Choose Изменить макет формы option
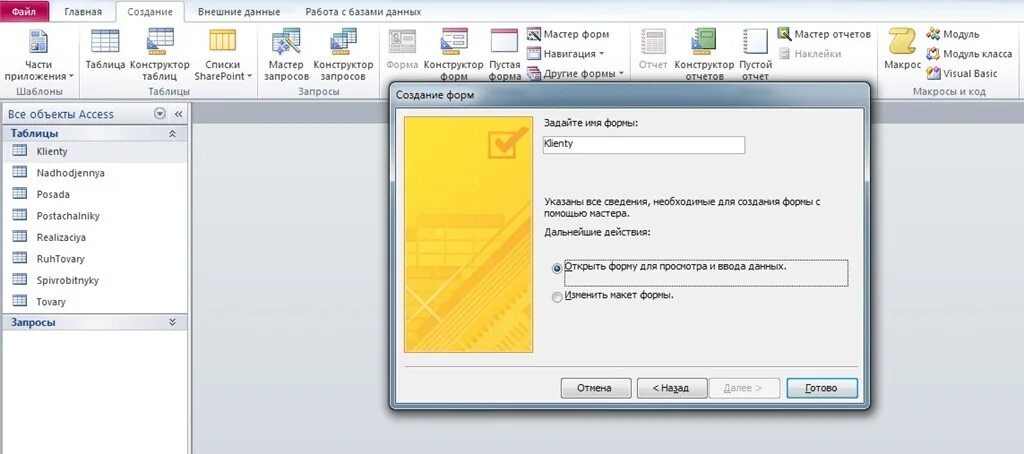Viewport: 1024px width, 454px height. tap(557, 297)
